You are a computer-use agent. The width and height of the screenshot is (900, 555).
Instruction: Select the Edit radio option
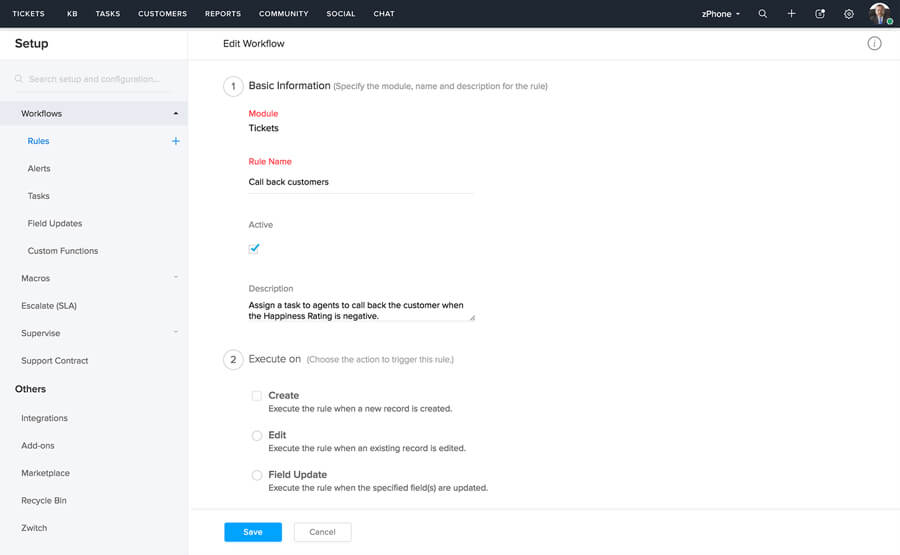257,436
